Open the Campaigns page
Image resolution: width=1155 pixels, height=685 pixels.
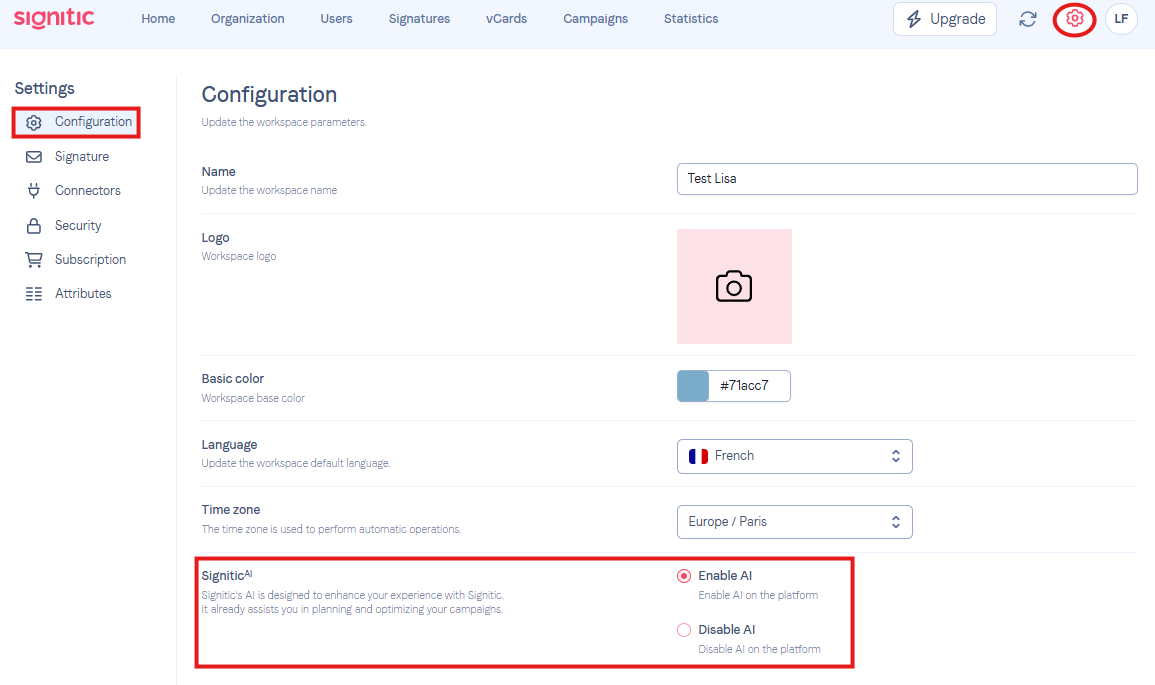pyautogui.click(x=596, y=19)
